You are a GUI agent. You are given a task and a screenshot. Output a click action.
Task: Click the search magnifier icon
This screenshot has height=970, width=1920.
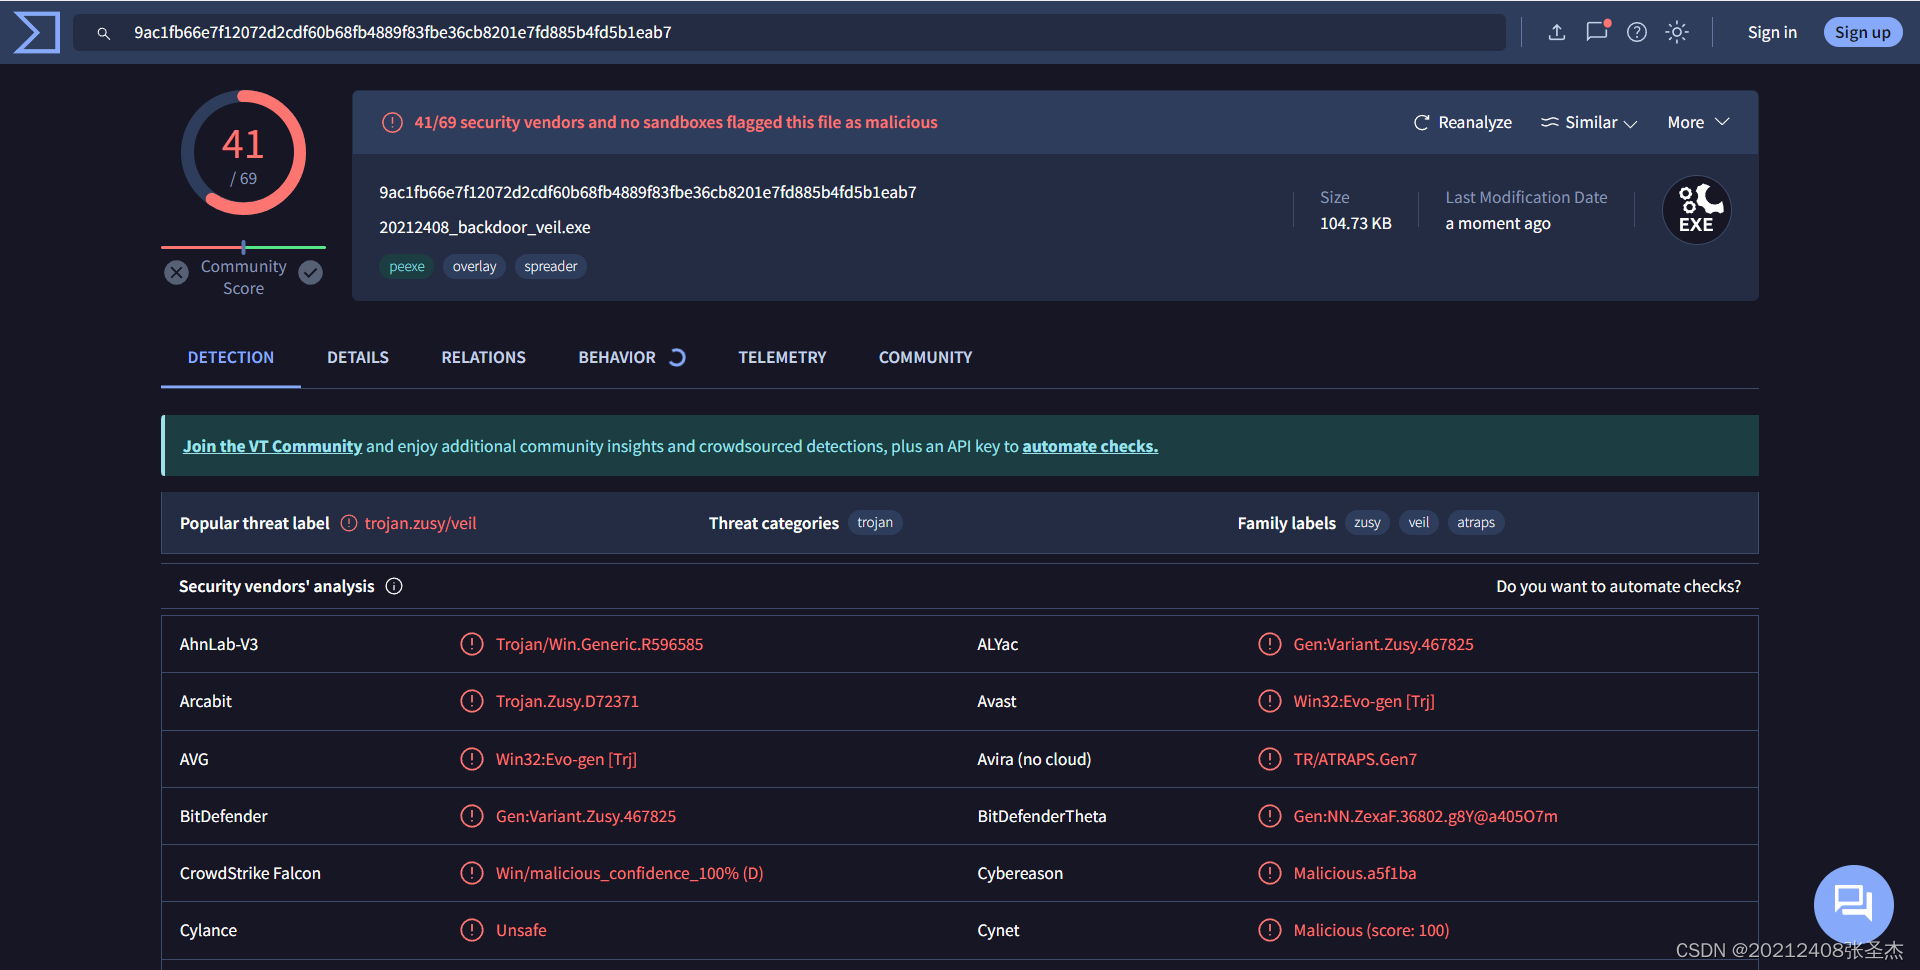click(x=103, y=33)
